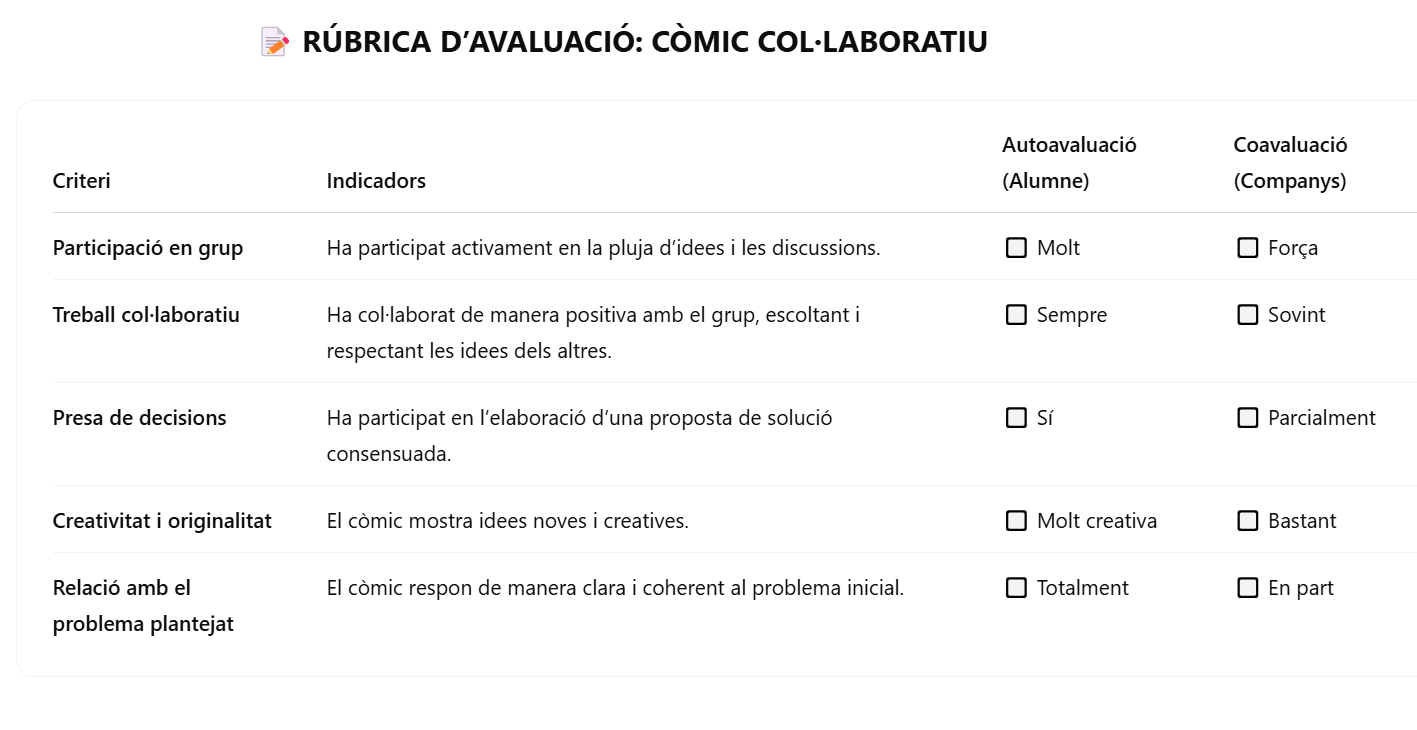Click the memo pencil icon beside the title
1417x730 pixels.
274,42
